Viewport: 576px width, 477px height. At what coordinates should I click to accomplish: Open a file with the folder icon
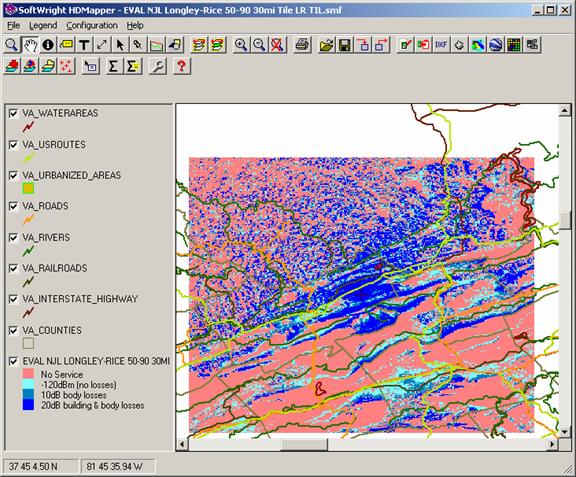coord(326,45)
